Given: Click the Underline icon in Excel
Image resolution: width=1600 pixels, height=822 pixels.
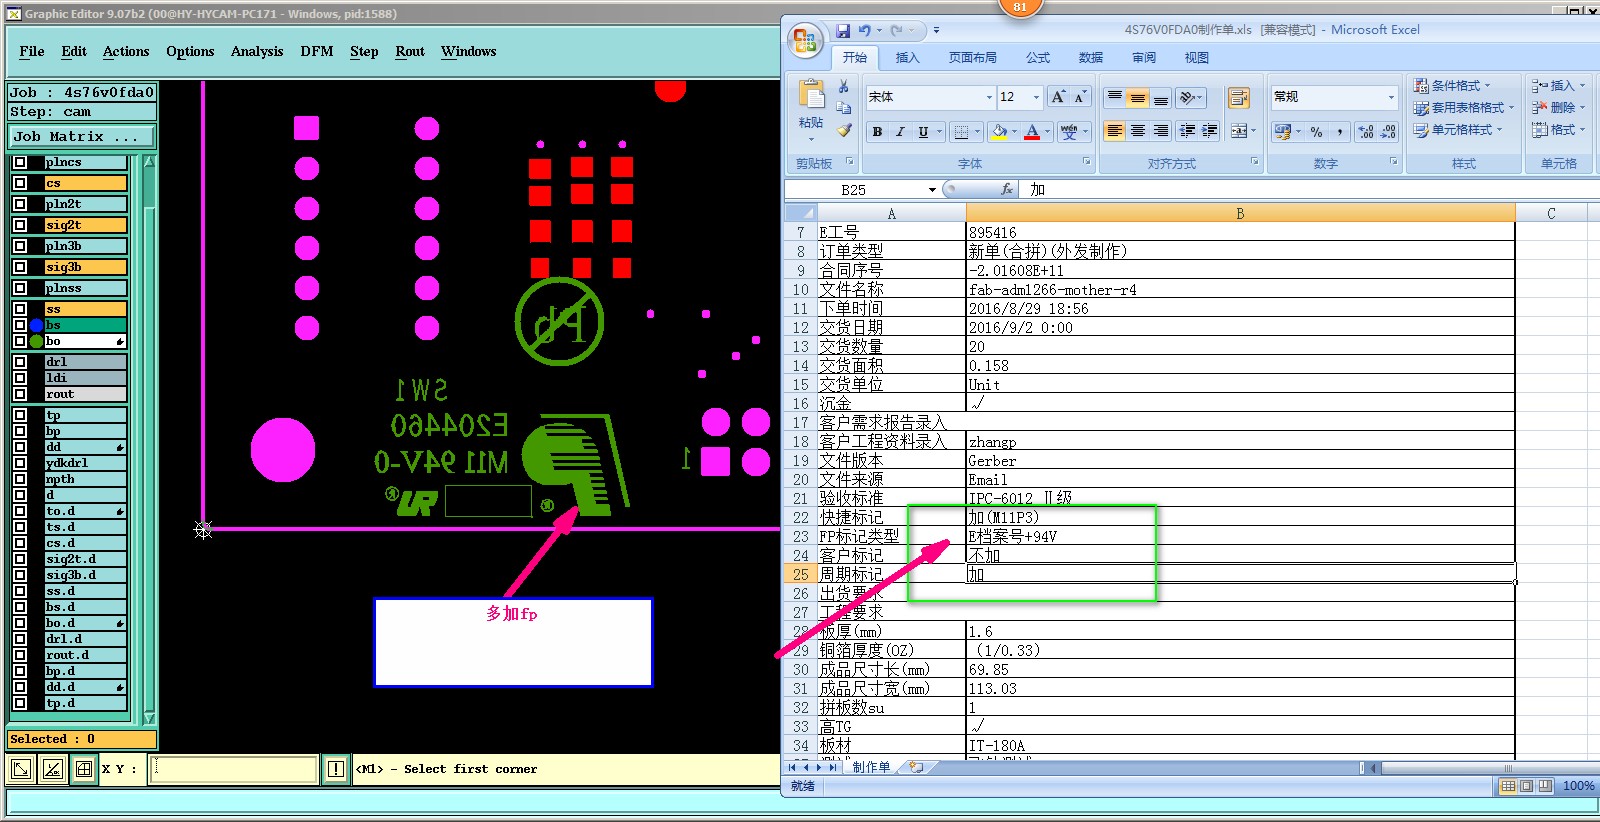Looking at the screenshot, I should [x=923, y=131].
